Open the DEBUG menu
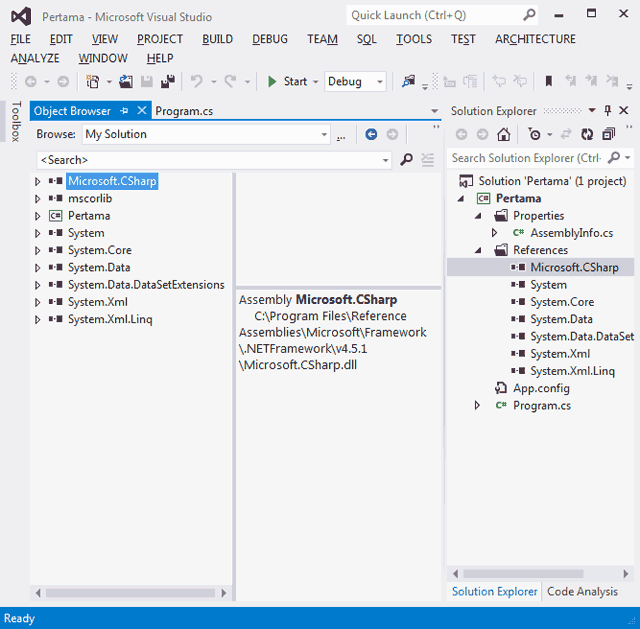Viewport: 640px width, 629px height. click(x=269, y=39)
